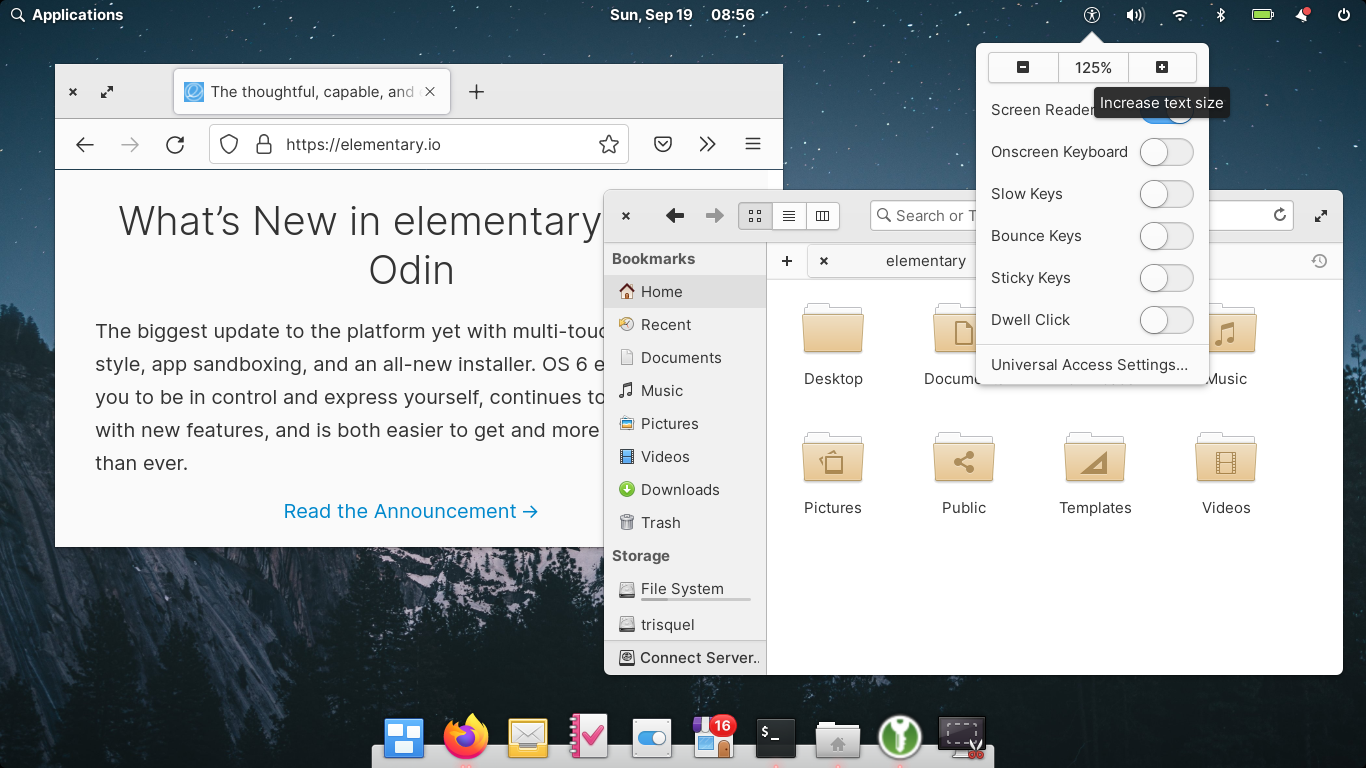Screen dimensions: 1366x768
Task: Open Firefox tracking protection shield
Action: [229, 144]
